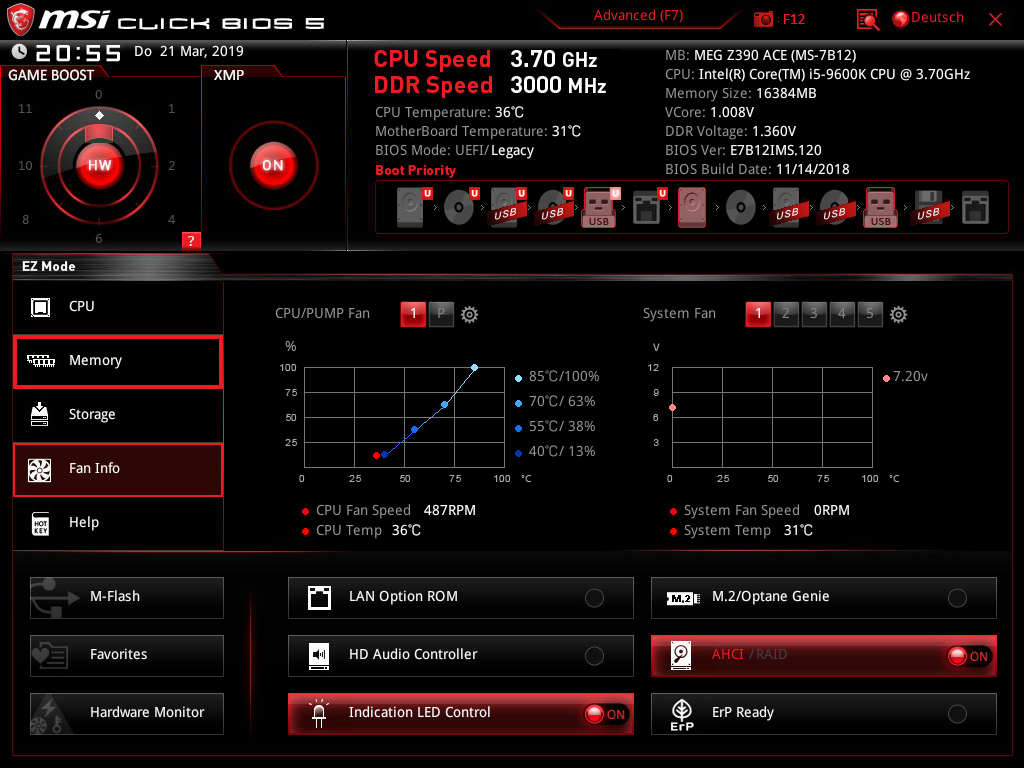1024x768 pixels.
Task: Select the UEFI USB CD boot device
Action: click(x=554, y=208)
